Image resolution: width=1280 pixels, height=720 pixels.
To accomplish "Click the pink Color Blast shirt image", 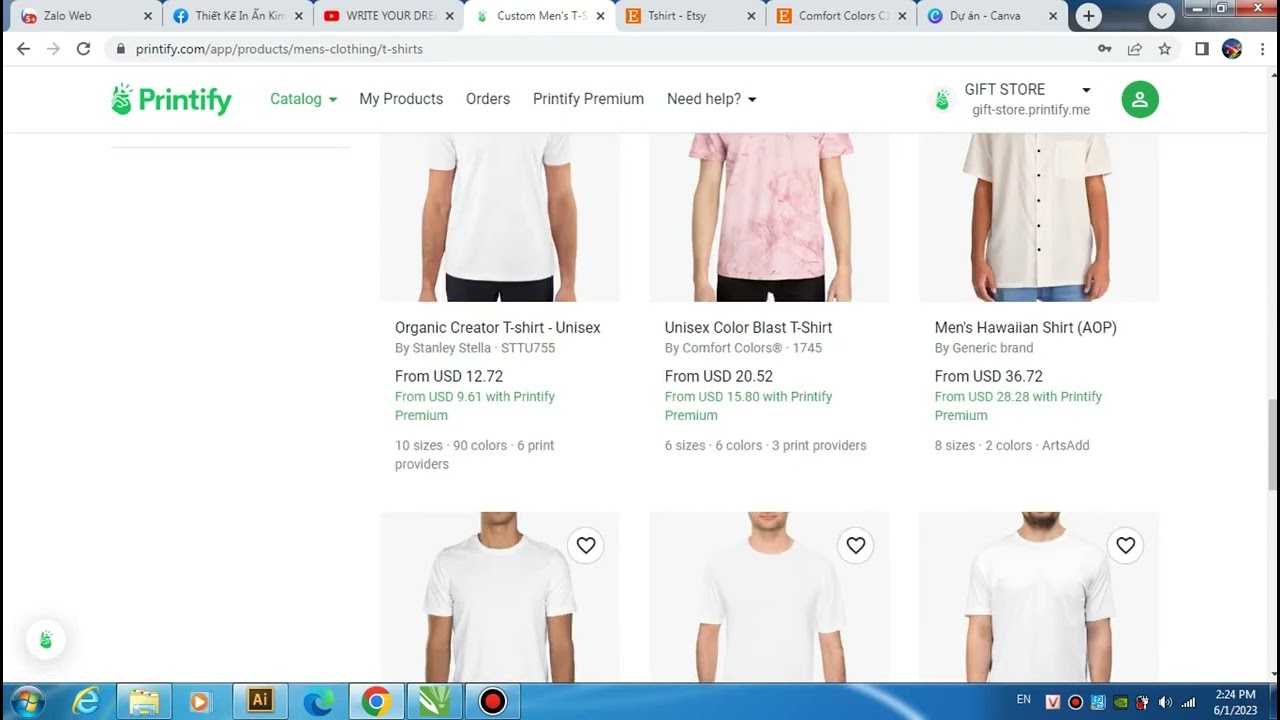I will click(x=769, y=217).
